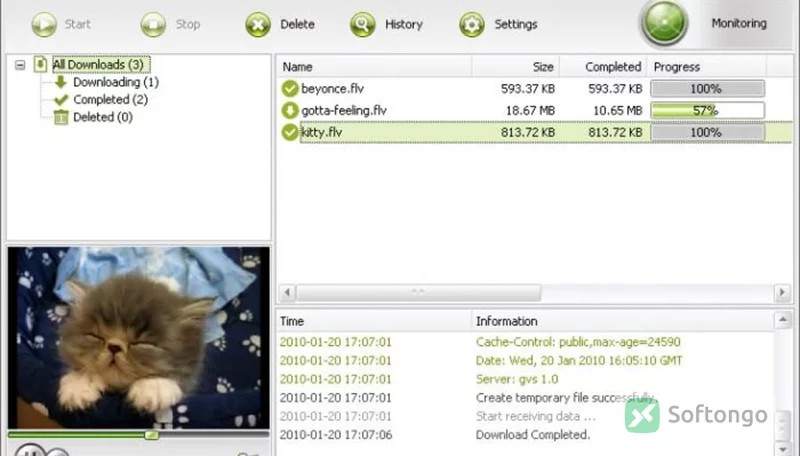Click the 100% progress bar of kitty.flv
Viewport: 800px width, 456px height.
click(707, 133)
